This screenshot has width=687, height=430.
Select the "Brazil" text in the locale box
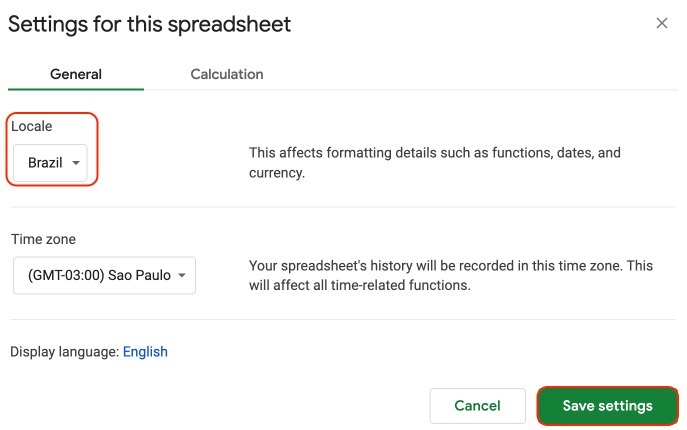[x=45, y=163]
